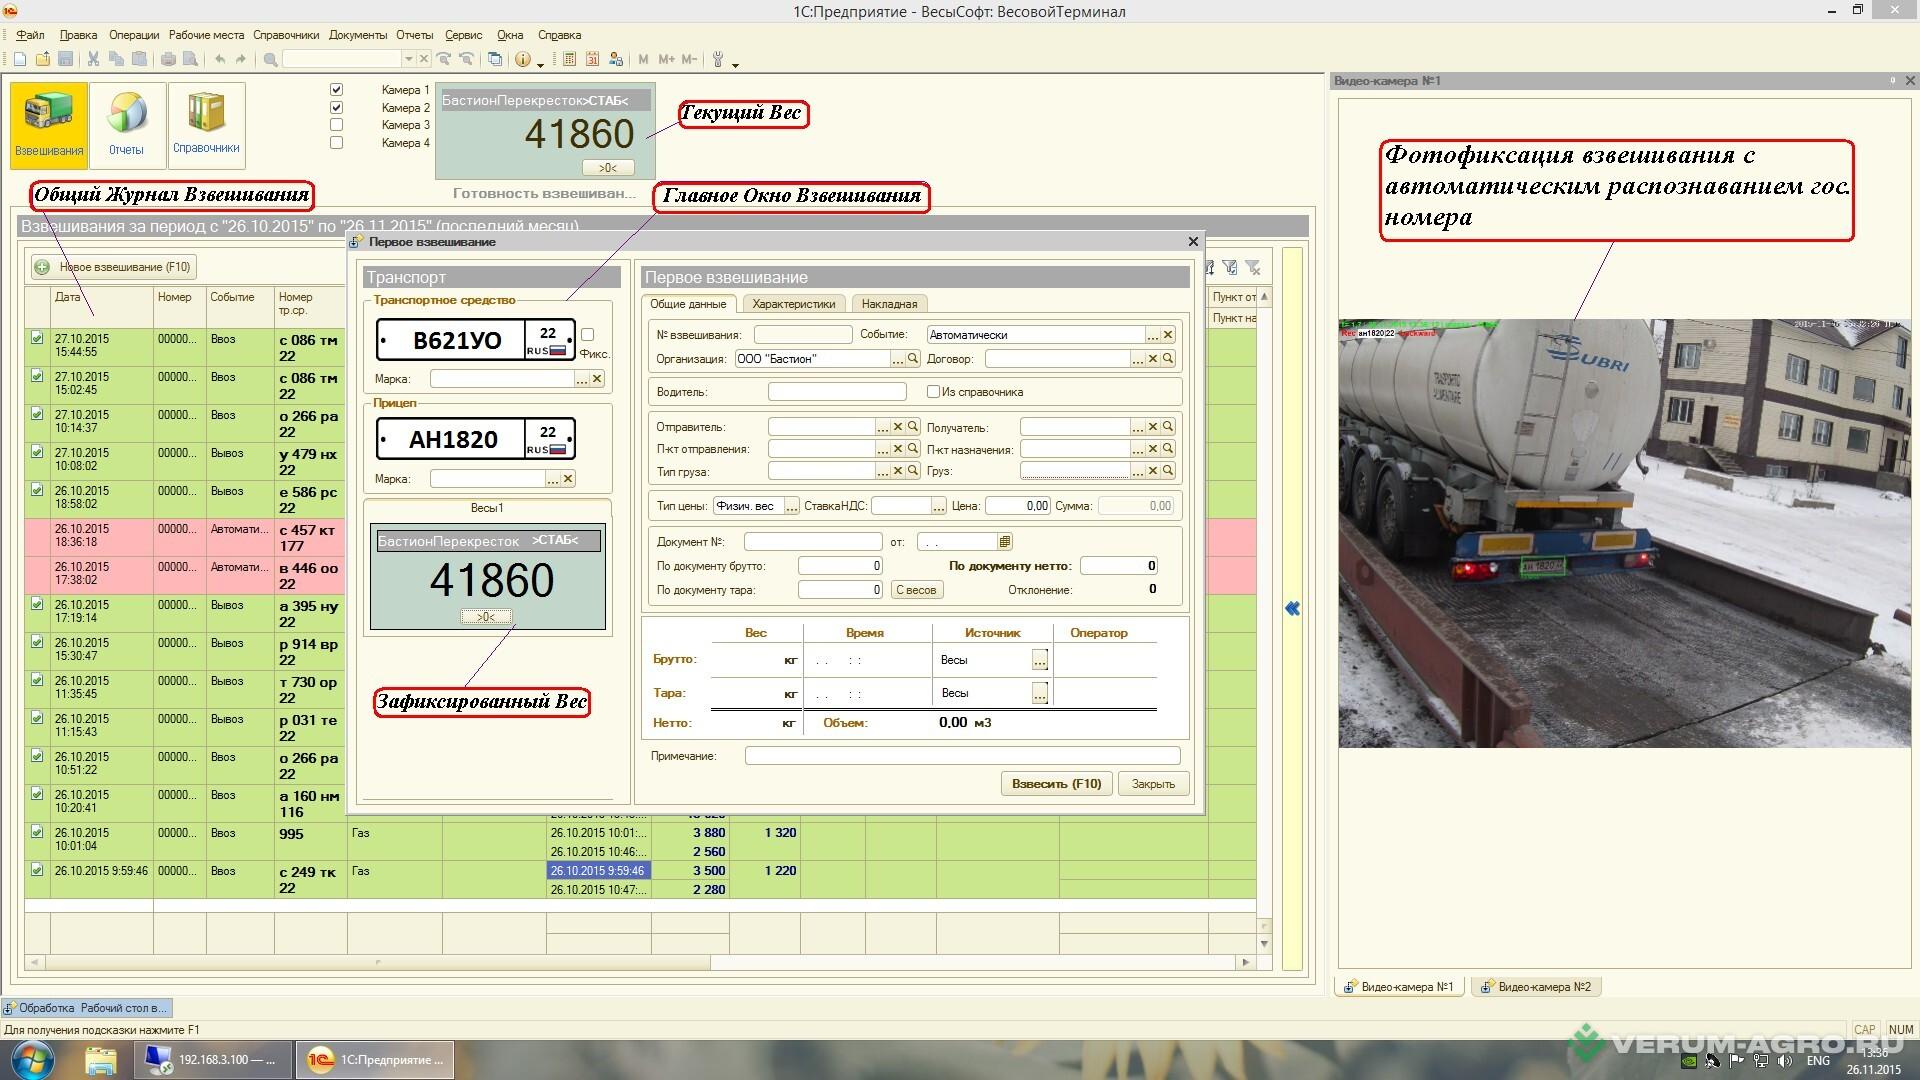Screen dimensions: 1920x1080
Task: Click the New document toolbar icon
Action: point(20,60)
